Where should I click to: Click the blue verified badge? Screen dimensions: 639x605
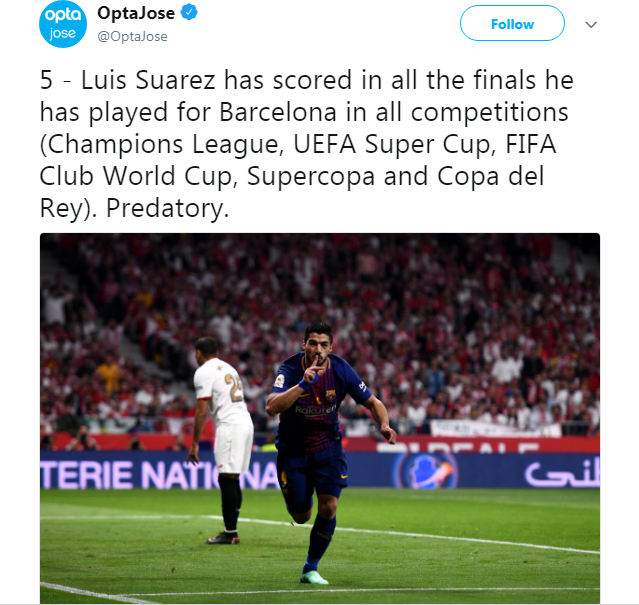point(185,14)
